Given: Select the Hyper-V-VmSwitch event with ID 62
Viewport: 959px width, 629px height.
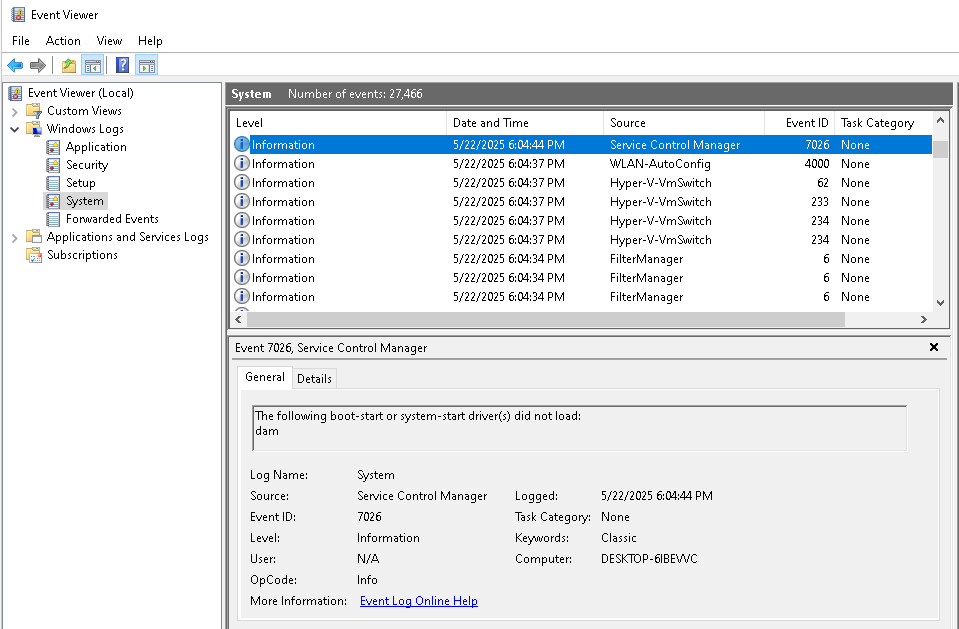Looking at the screenshot, I should point(581,182).
